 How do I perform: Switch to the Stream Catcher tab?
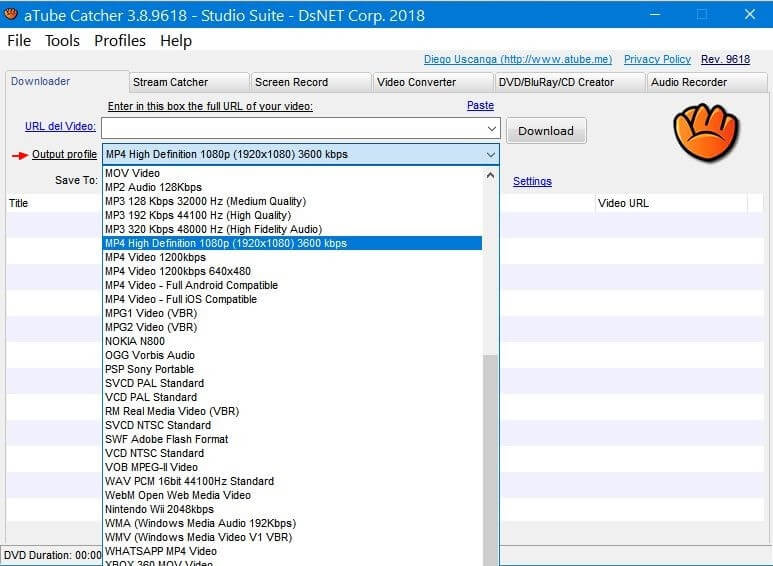point(189,82)
